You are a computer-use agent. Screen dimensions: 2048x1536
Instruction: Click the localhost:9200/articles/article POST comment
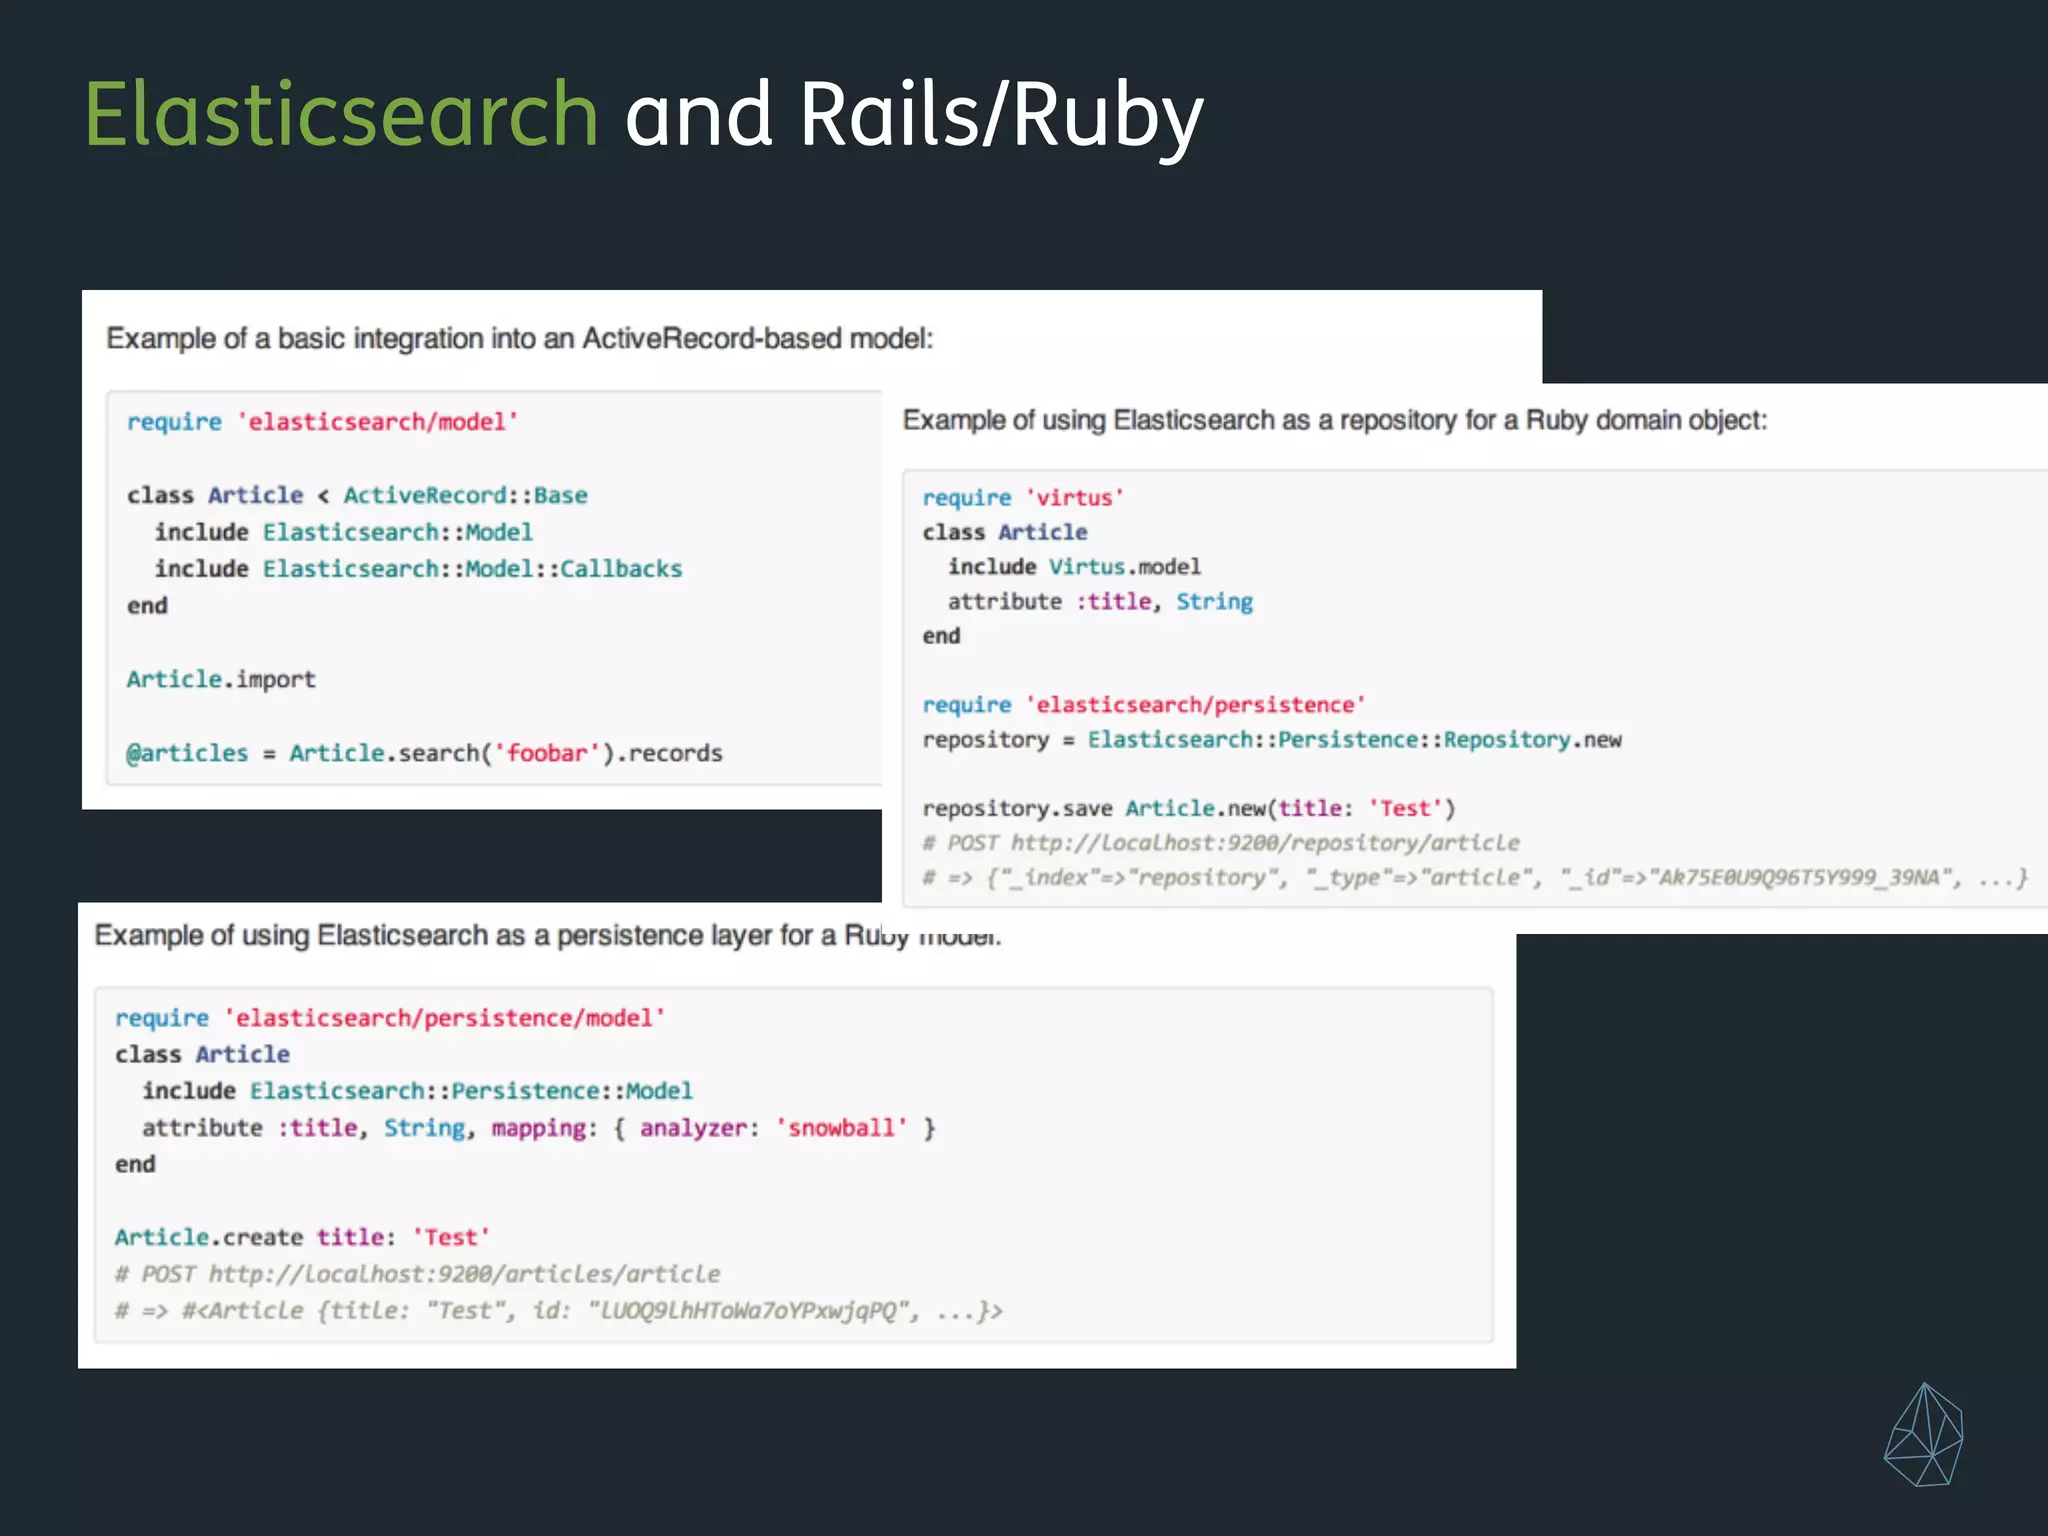[417, 1274]
